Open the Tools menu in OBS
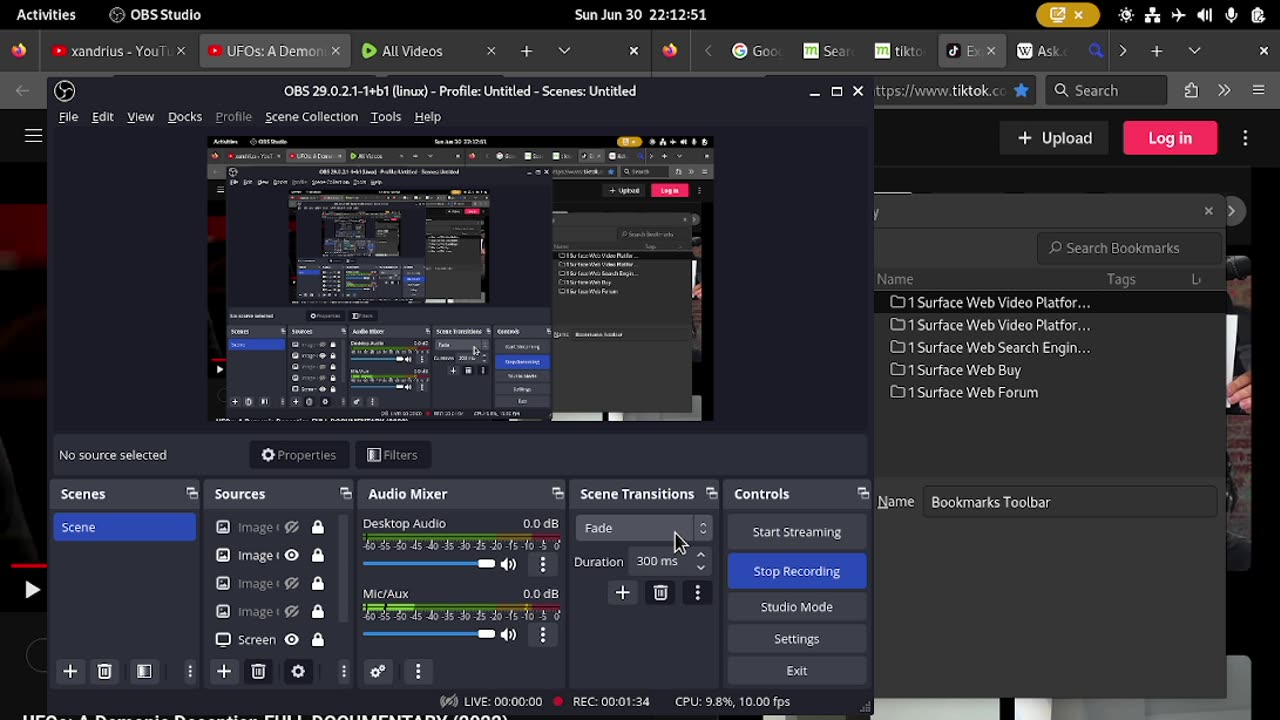1280x720 pixels. 386,117
